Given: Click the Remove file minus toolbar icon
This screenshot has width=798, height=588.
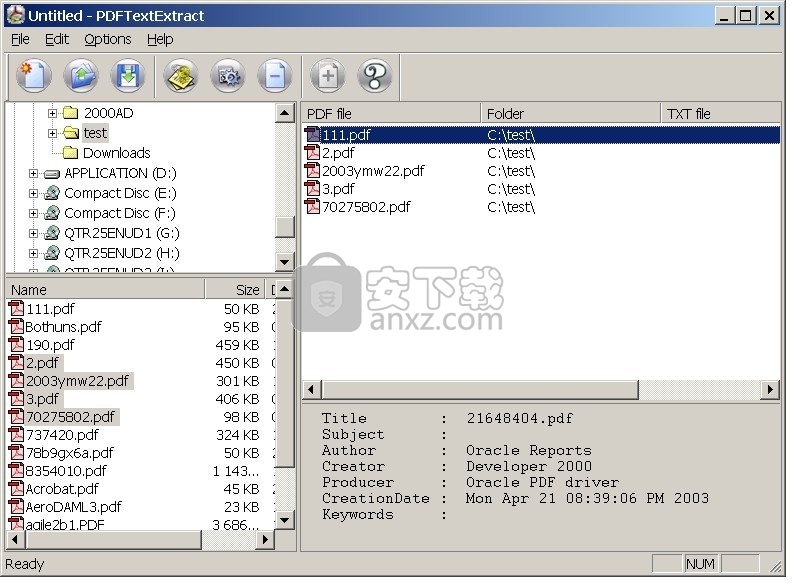Looking at the screenshot, I should point(275,76).
